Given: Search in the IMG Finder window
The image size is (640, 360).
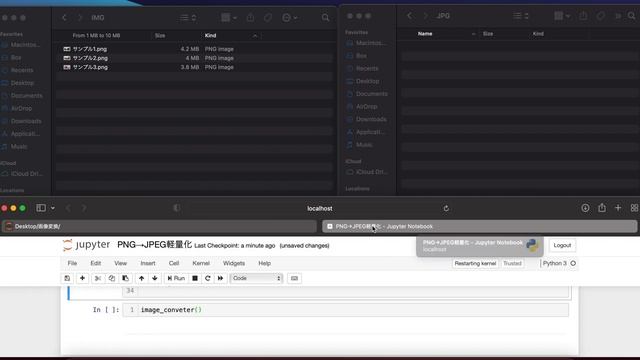Looking at the screenshot, I should [x=325, y=18].
